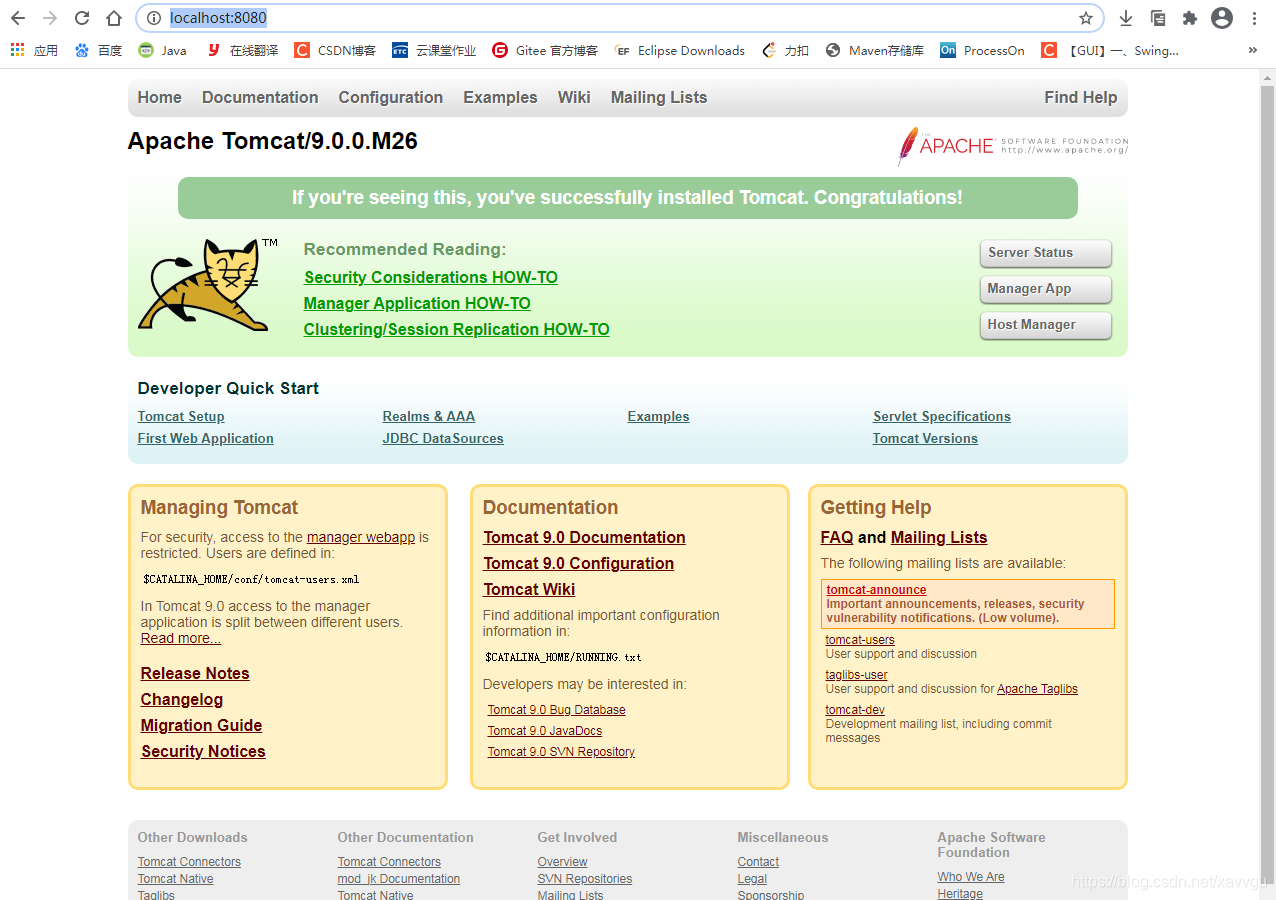Open the 【GUI】一、Swing bookmark
This screenshot has height=900, width=1276.
pos(1110,50)
